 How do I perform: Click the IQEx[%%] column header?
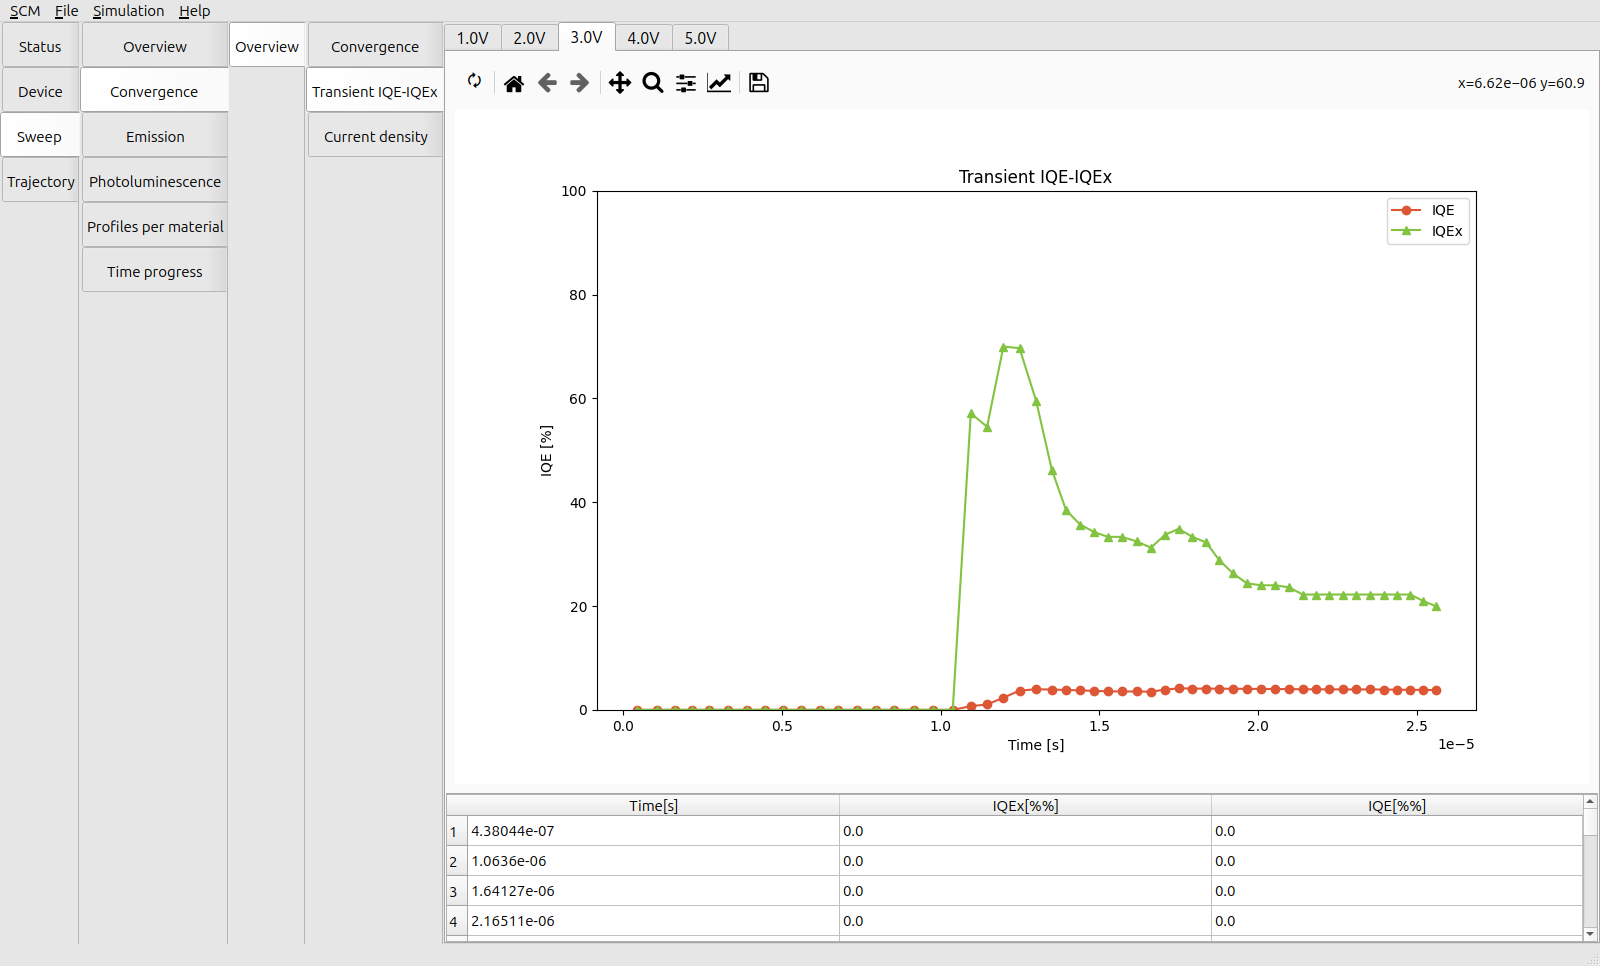[x=1025, y=806]
